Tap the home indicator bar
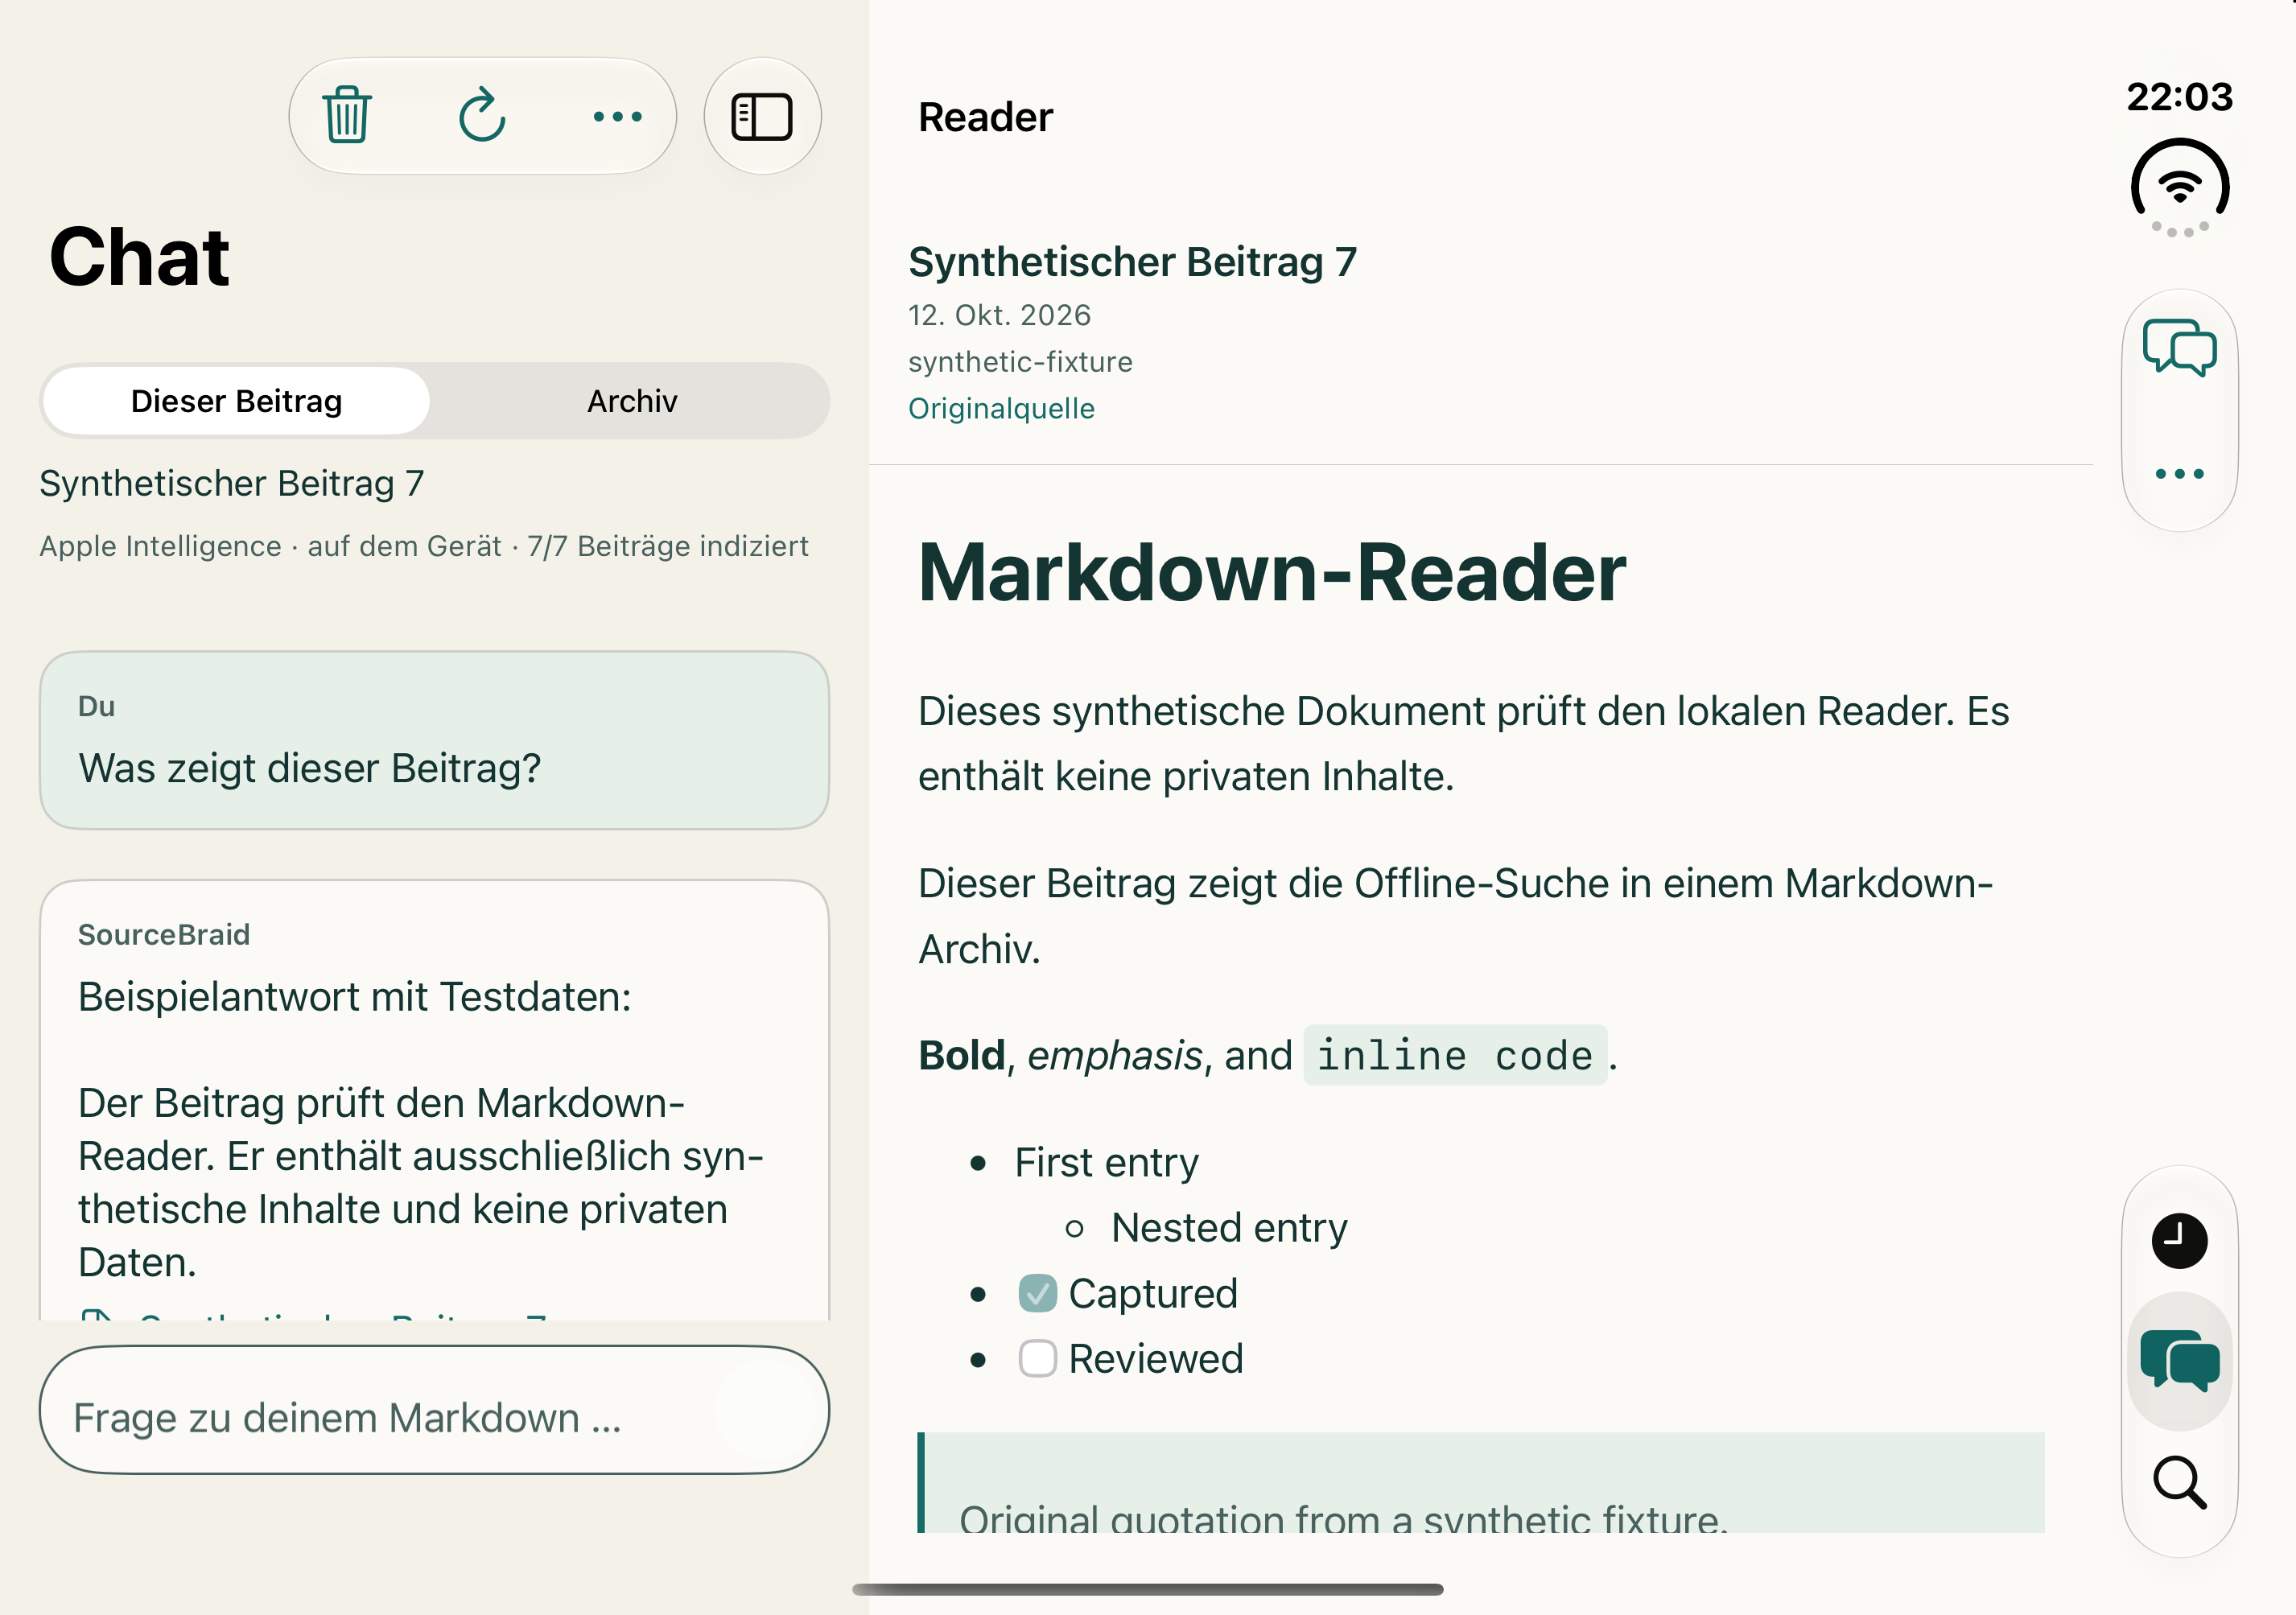 (1148, 1589)
